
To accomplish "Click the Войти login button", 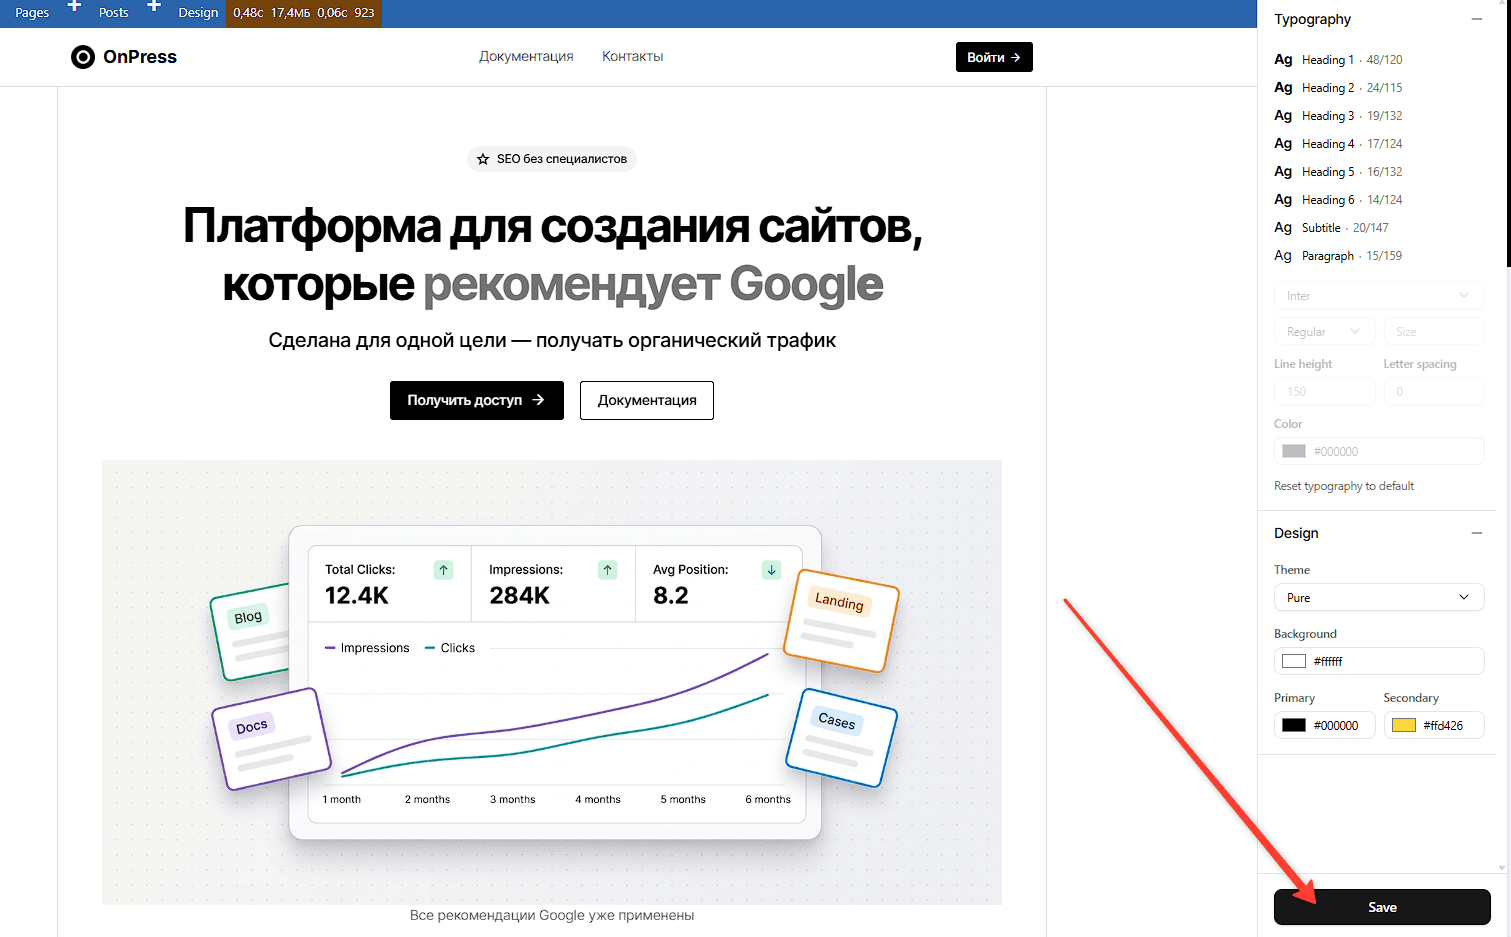I will pos(994,57).
